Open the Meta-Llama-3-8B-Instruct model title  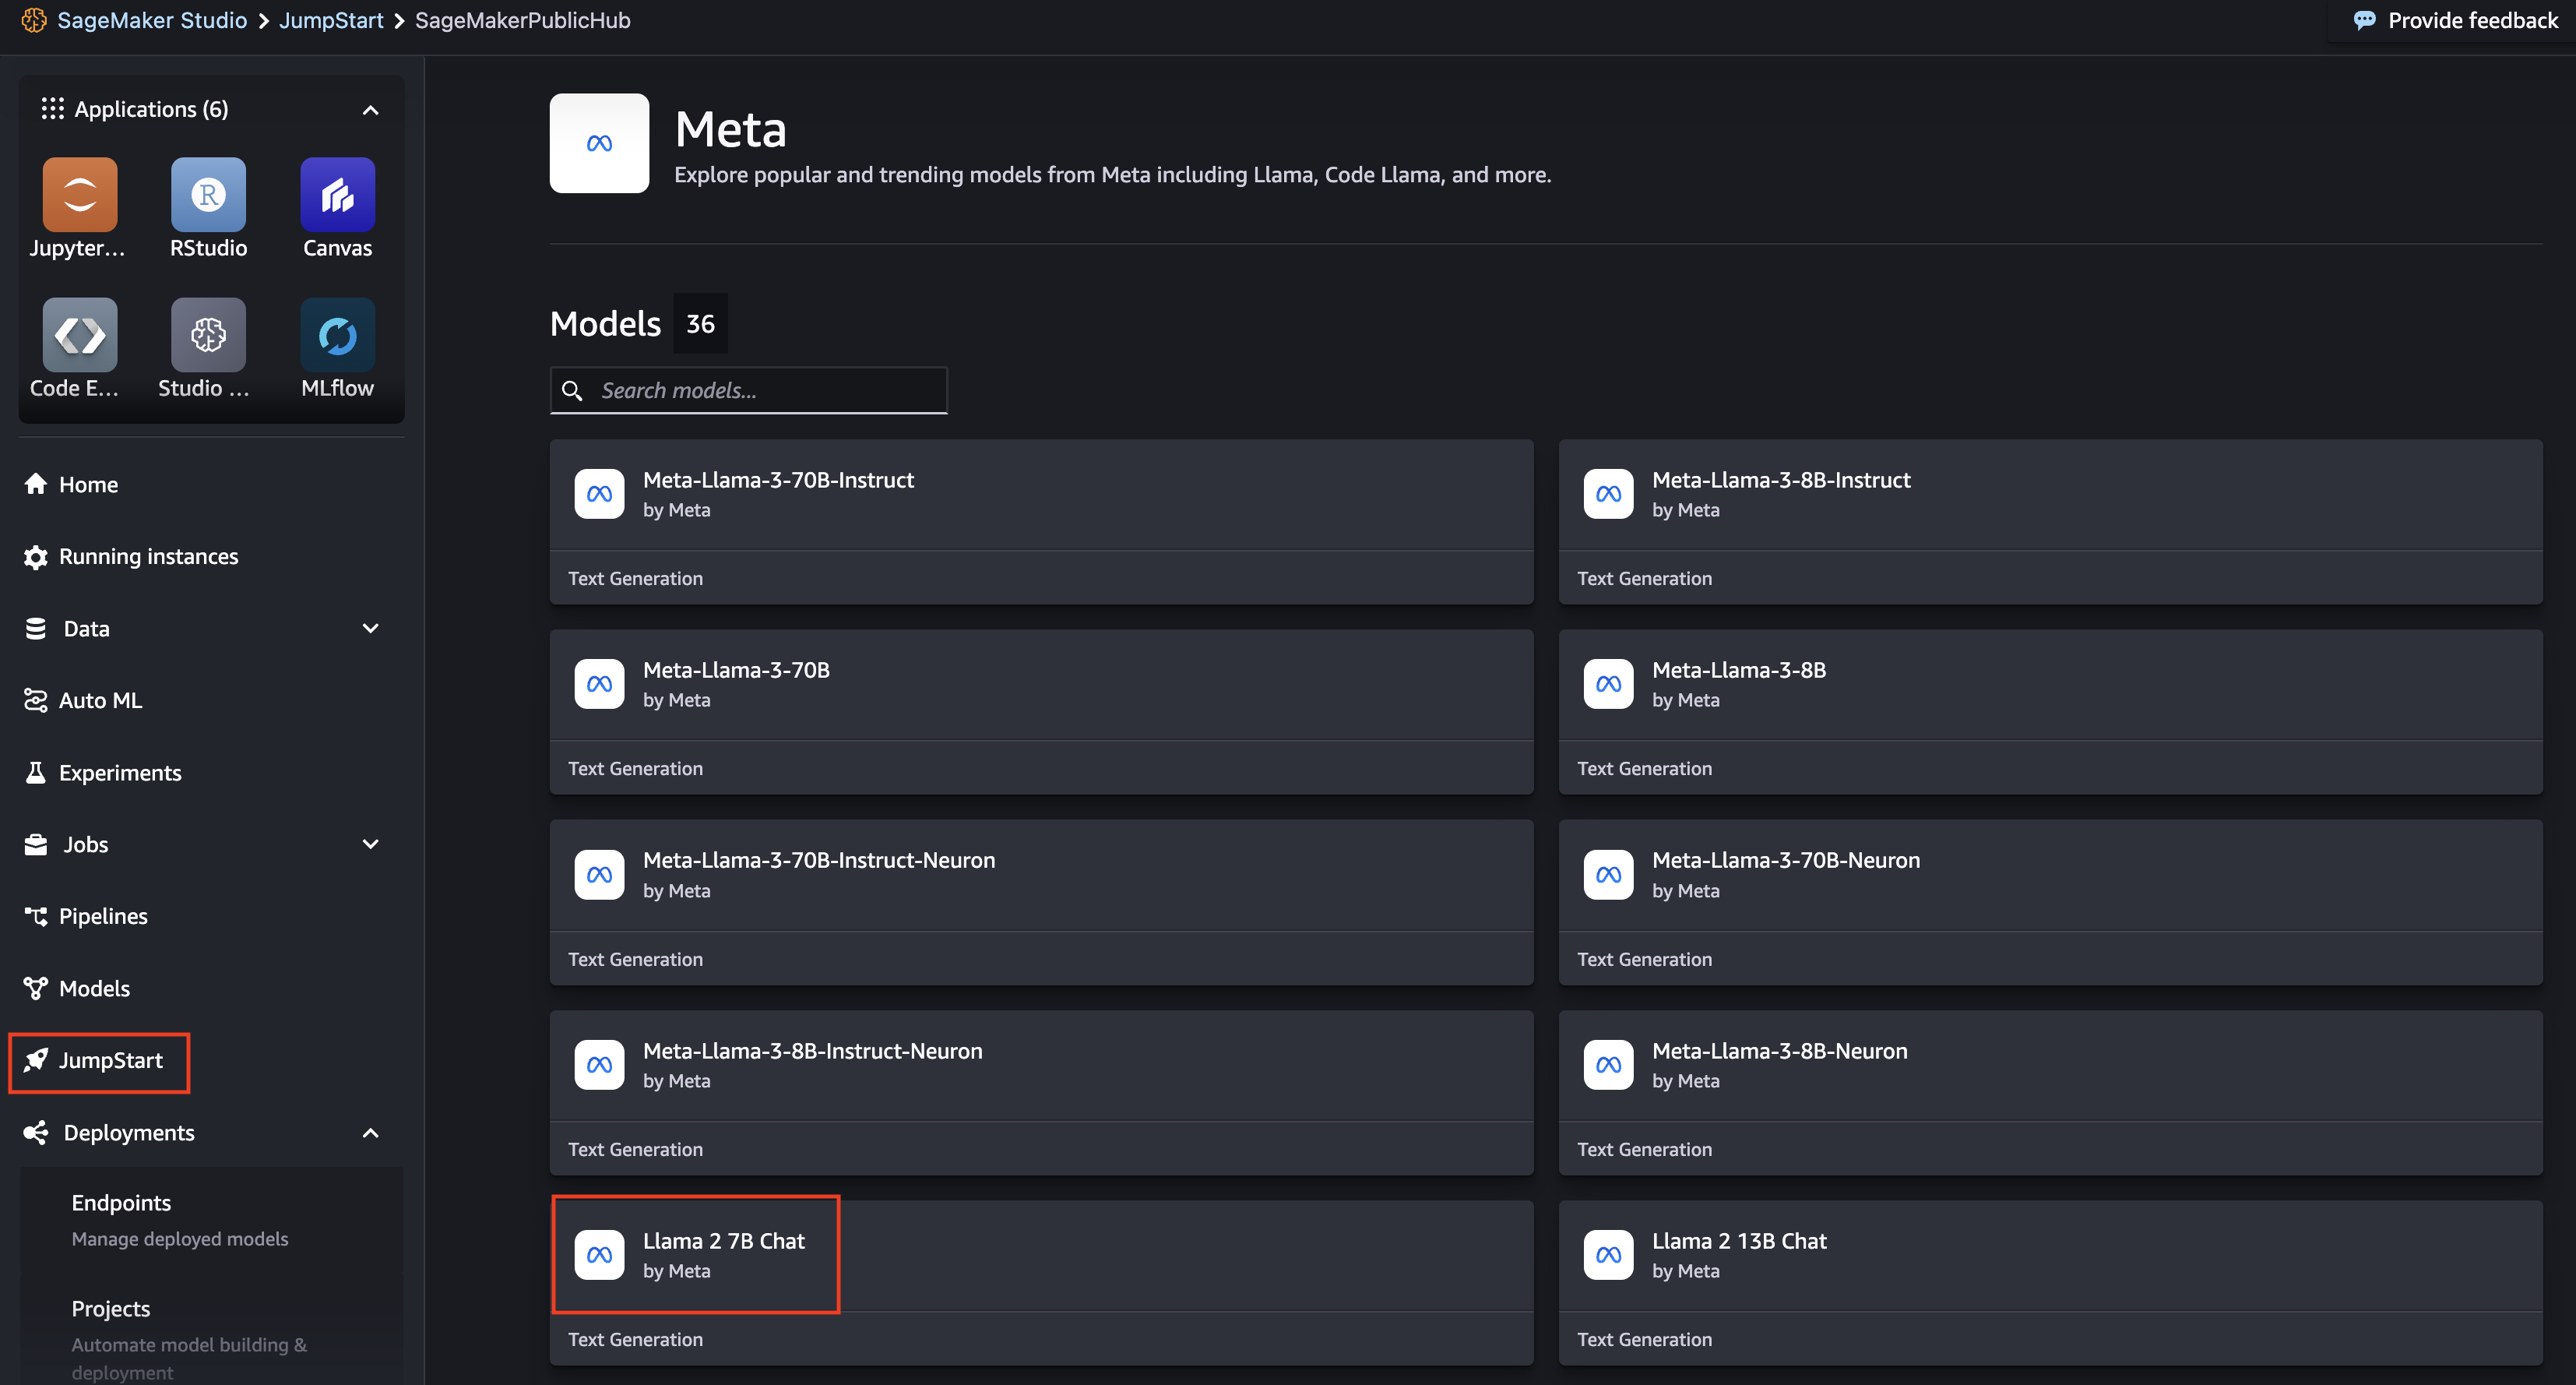[1781, 480]
